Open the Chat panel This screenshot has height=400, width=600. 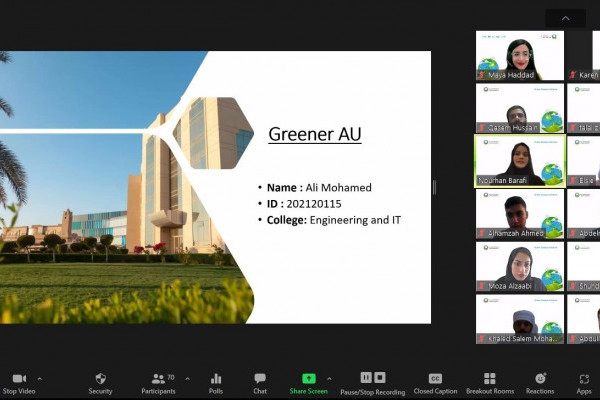coord(260,379)
